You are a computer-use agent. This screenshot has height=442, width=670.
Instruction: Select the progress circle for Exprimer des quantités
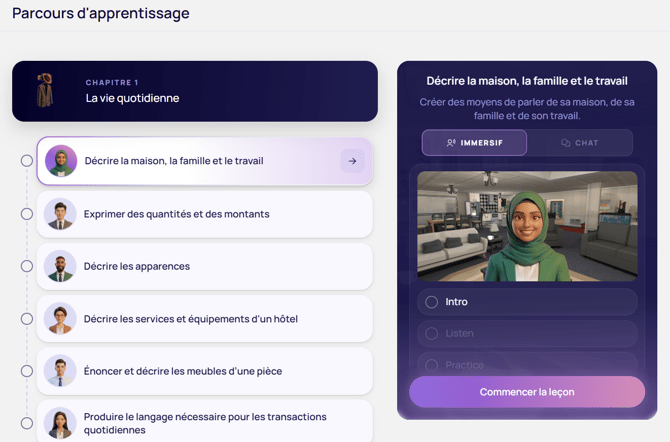coord(27,214)
